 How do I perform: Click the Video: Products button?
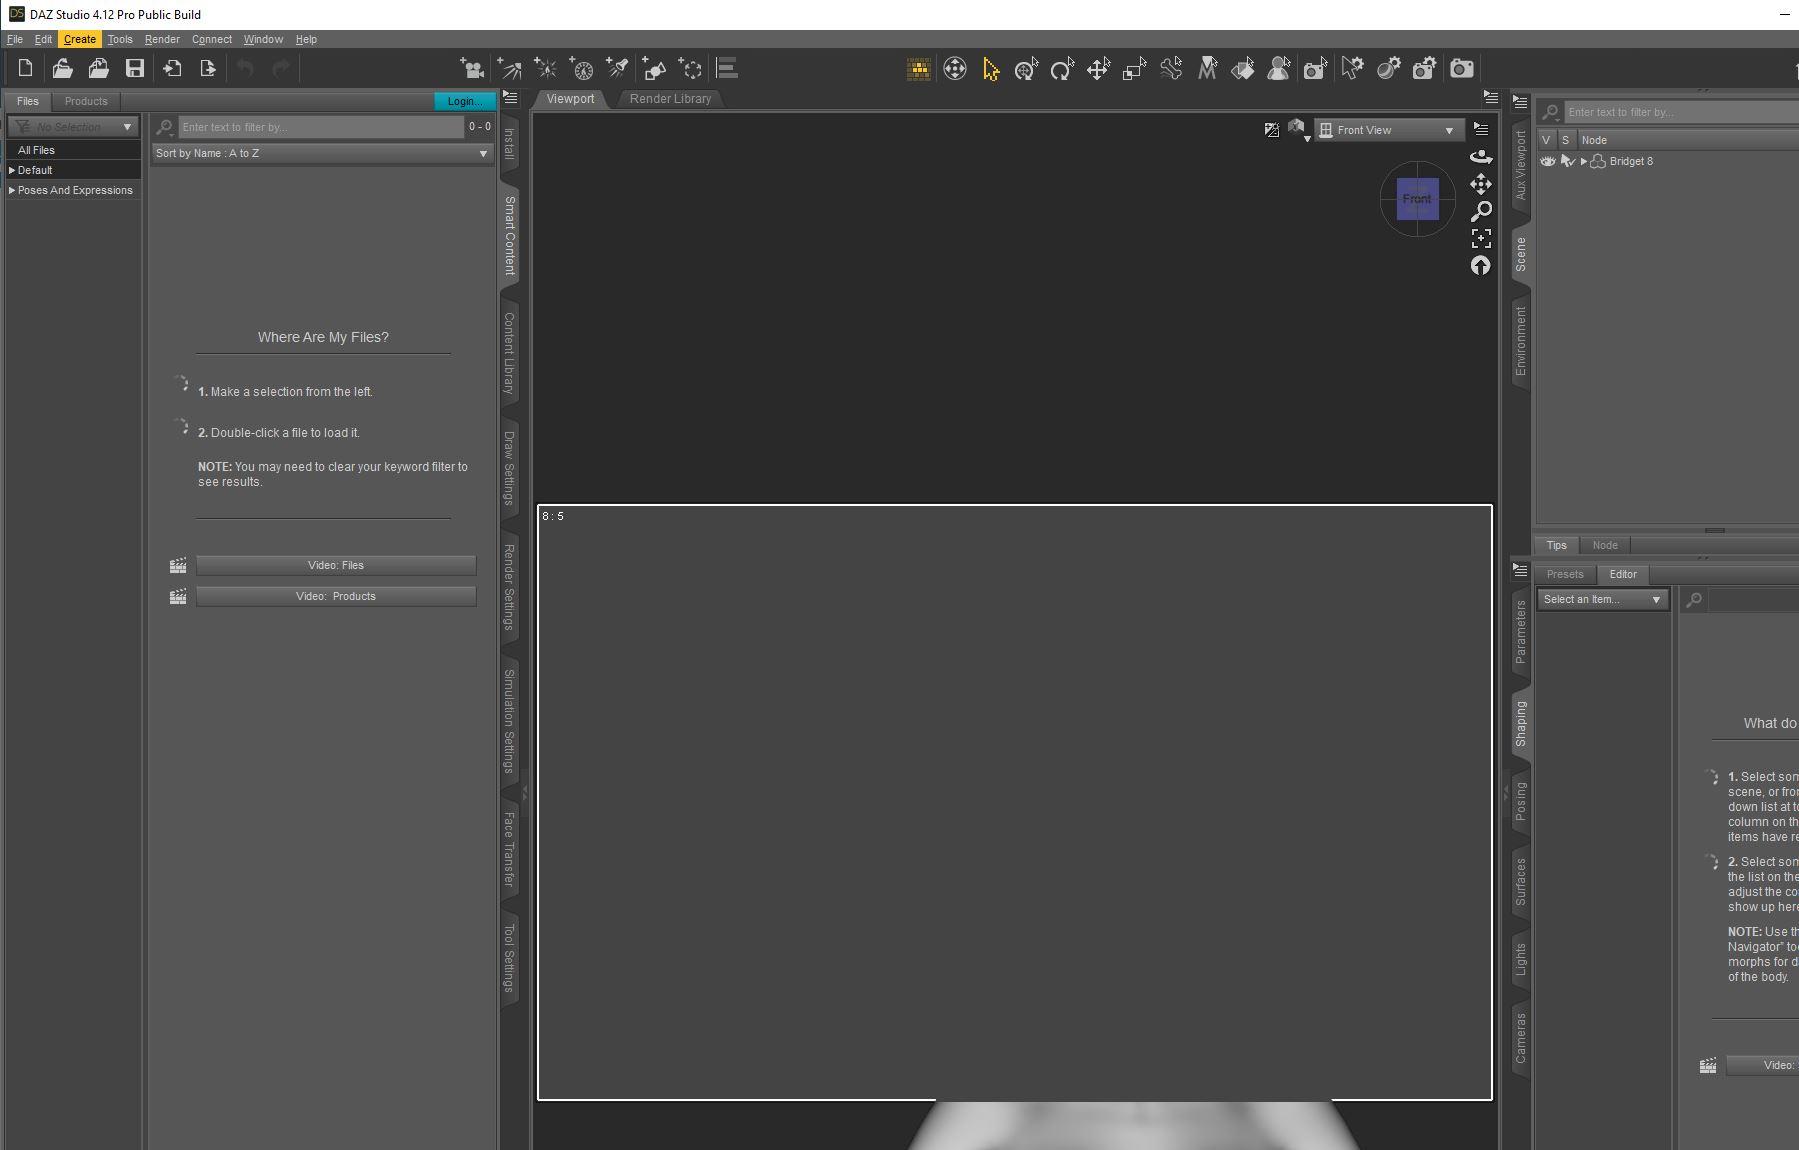pyautogui.click(x=336, y=596)
